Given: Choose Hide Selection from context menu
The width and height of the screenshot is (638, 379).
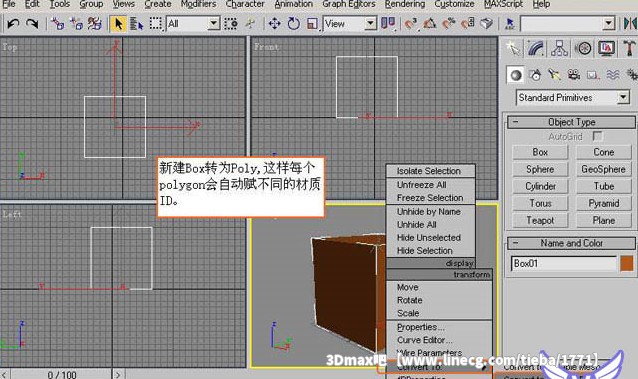Looking at the screenshot, I should pyautogui.click(x=424, y=251).
